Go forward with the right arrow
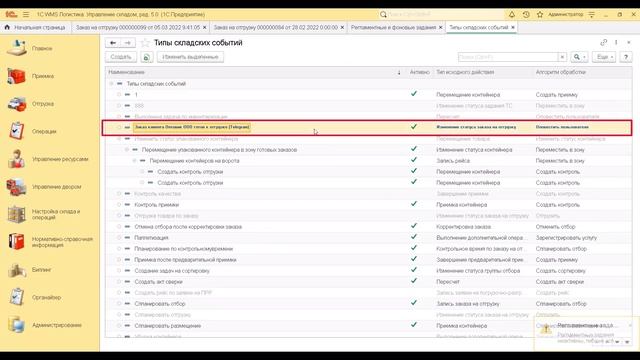This screenshot has width=640, height=360. pyautogui.click(x=127, y=43)
